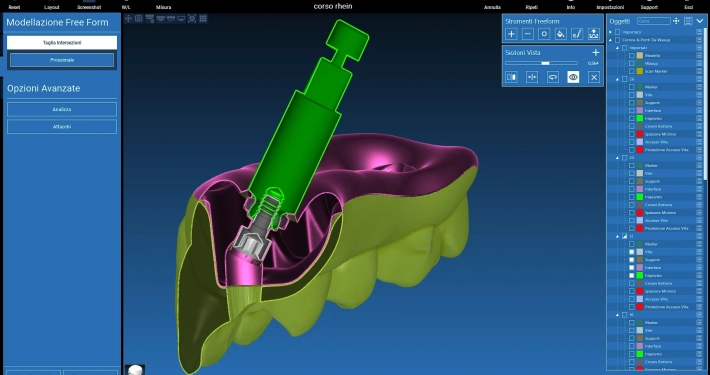710x375 pixels.
Task: Open the Misura menu in top bar
Action: coord(163,7)
